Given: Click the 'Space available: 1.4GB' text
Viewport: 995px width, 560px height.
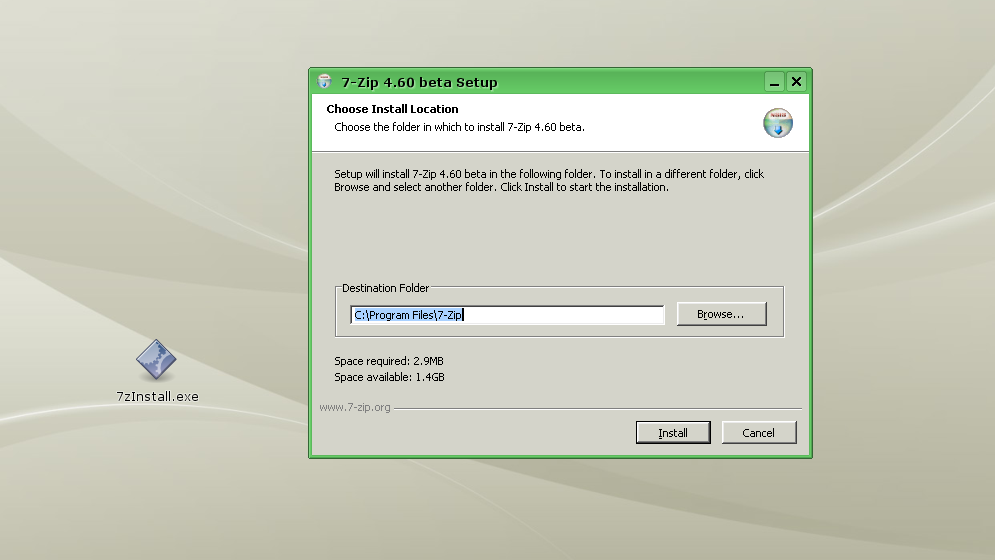Looking at the screenshot, I should 389,377.
